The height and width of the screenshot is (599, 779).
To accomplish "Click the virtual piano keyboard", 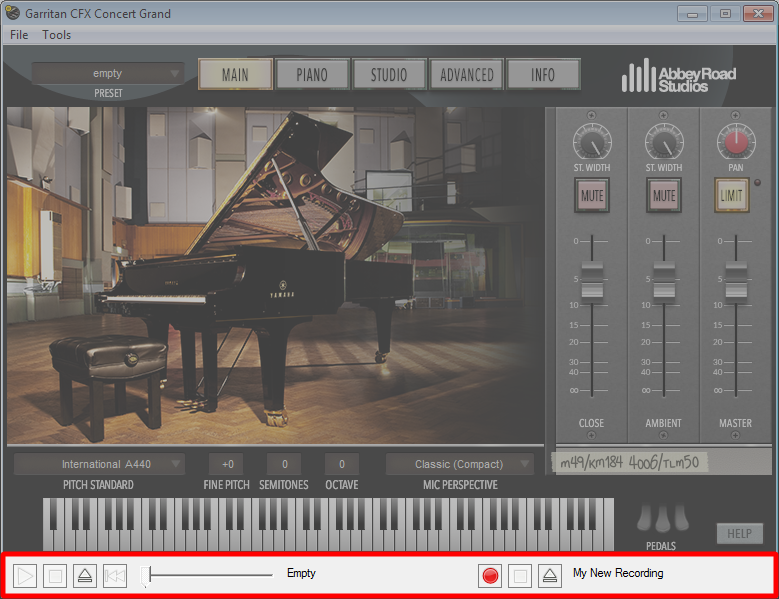I will tap(328, 524).
